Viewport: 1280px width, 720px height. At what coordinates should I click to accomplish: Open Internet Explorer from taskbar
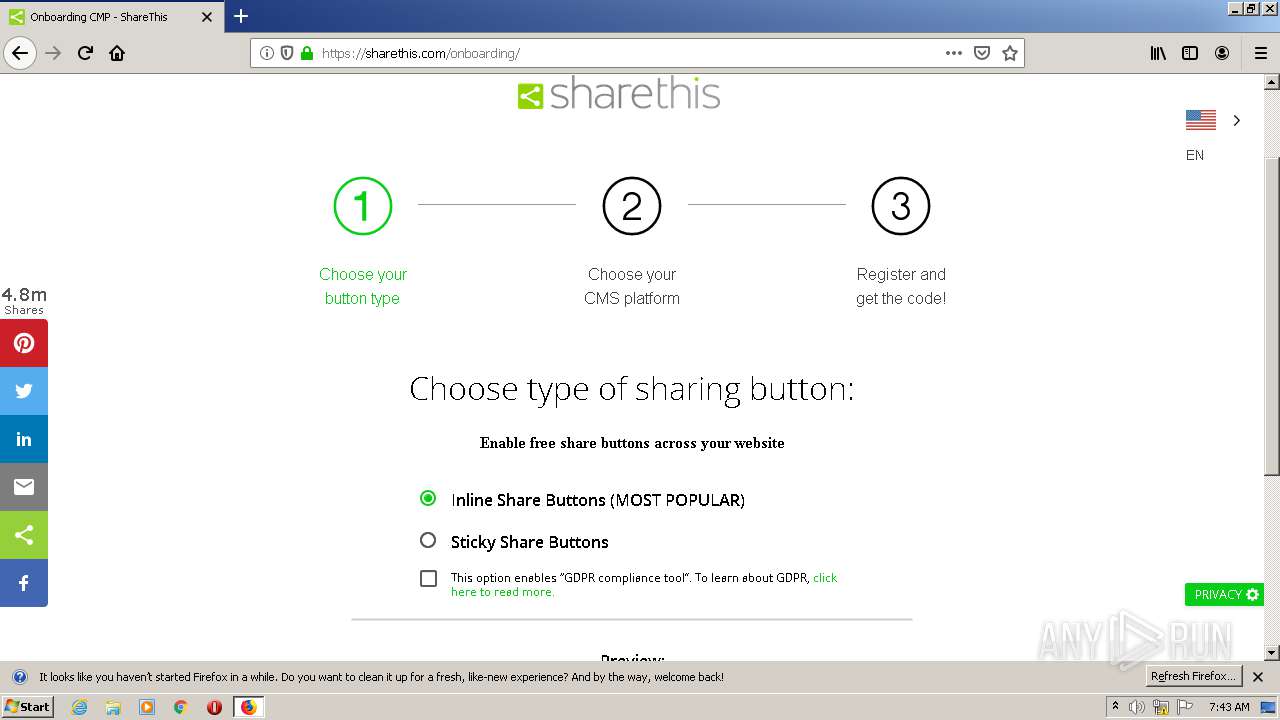[80, 707]
